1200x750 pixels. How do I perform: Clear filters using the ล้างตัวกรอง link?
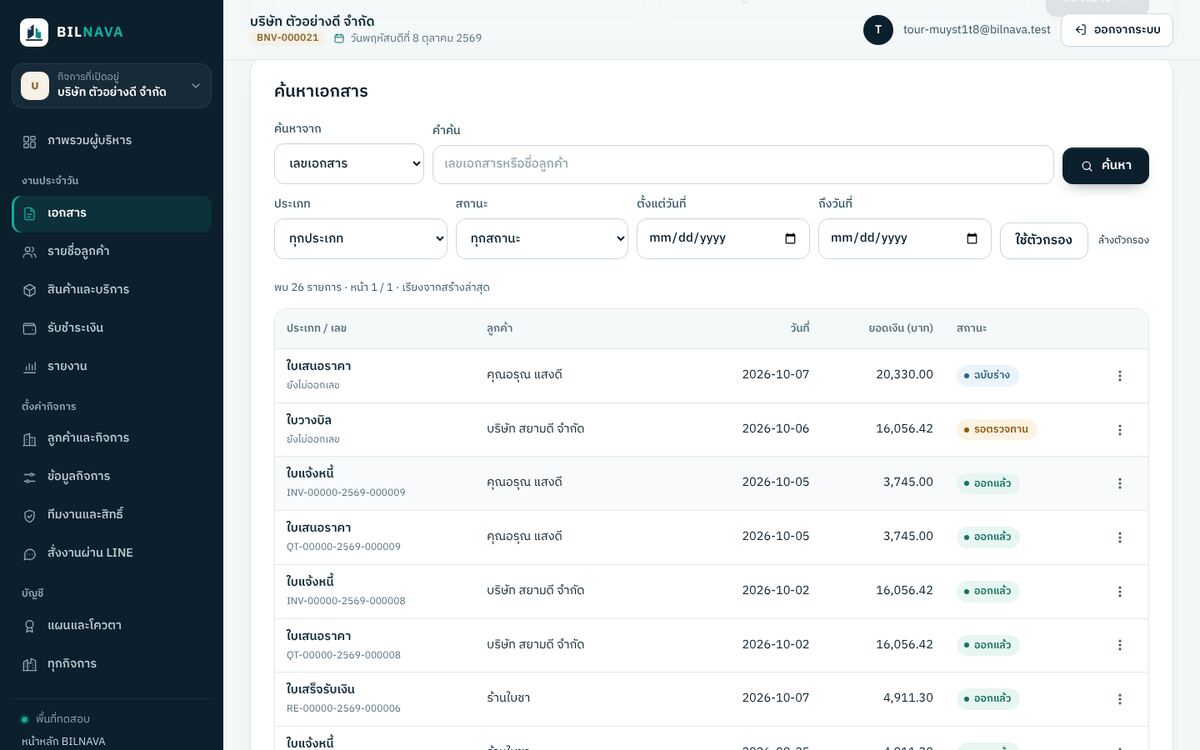point(1124,240)
